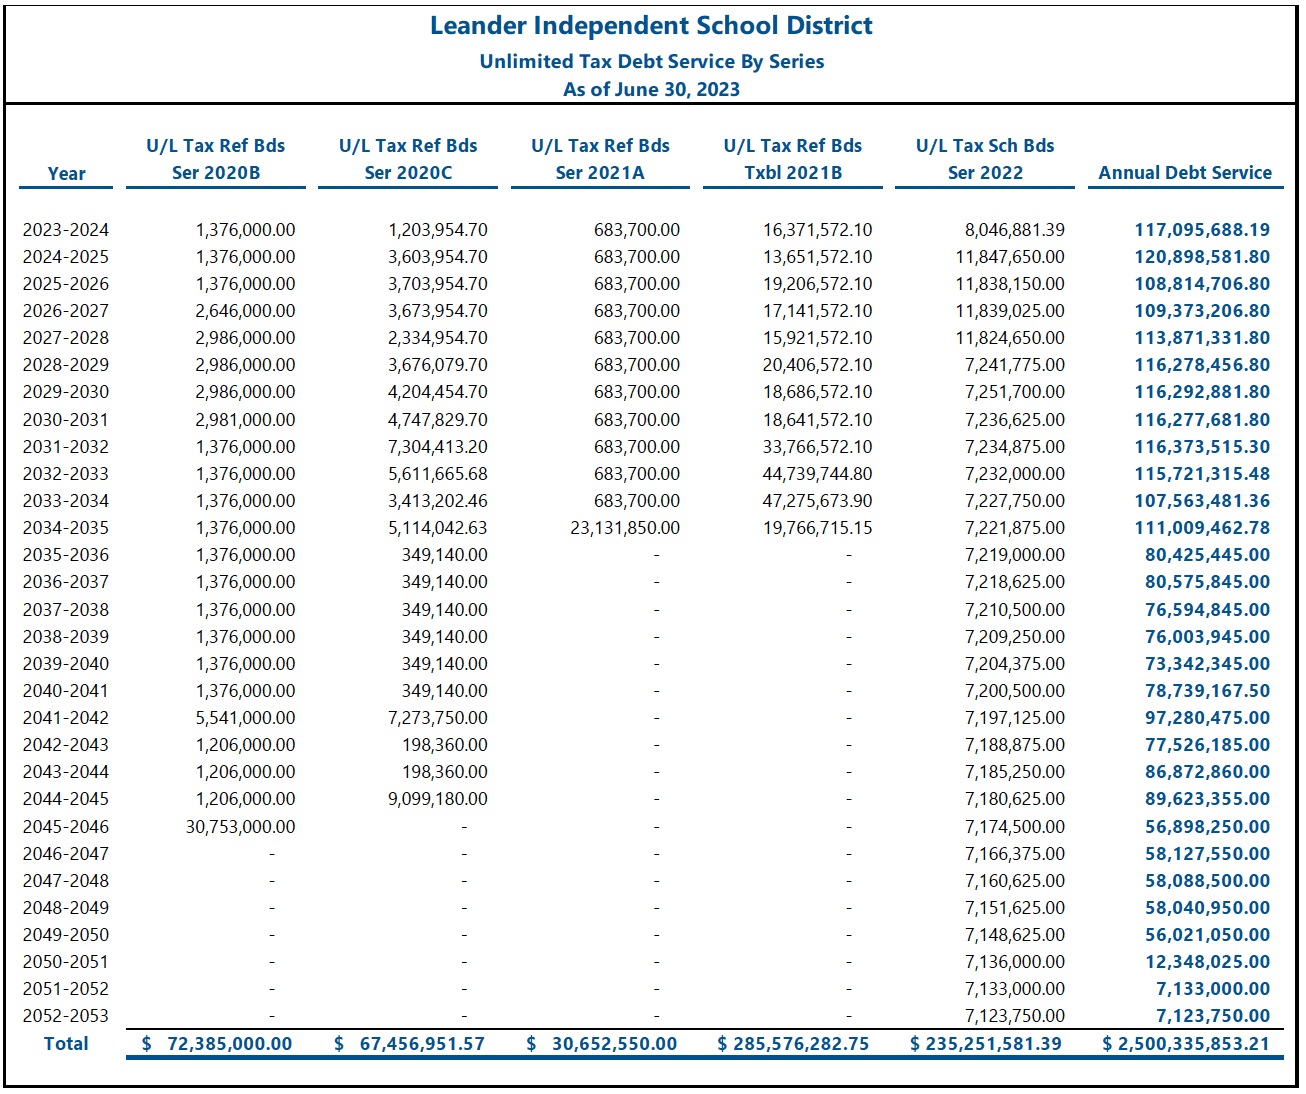Select annual debt service value 12,348,025.00

click(x=1208, y=962)
